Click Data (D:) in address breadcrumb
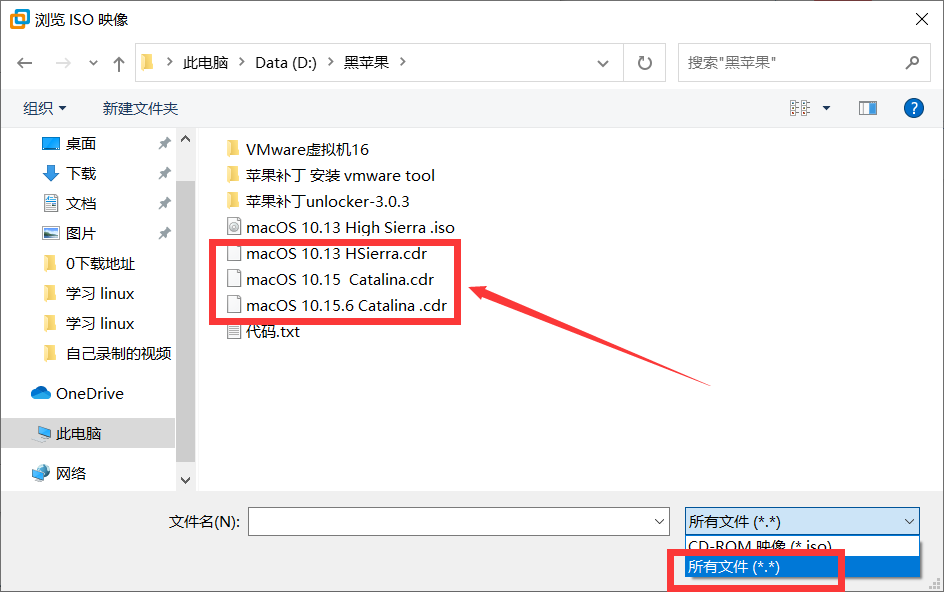This screenshot has height=592, width=944. [x=286, y=63]
